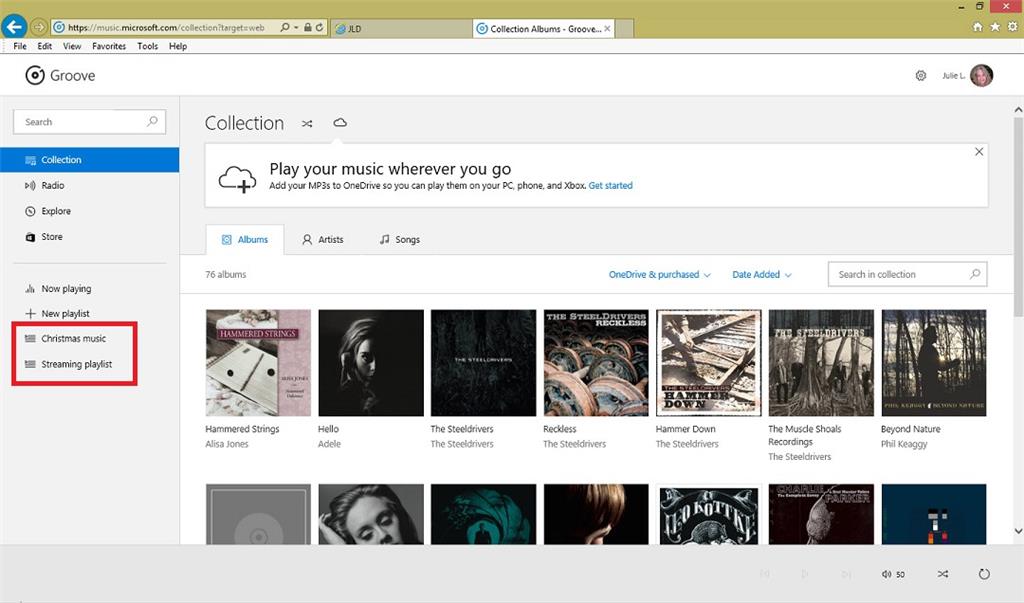
Task: Shuffle the collection via header shuffle icon
Action: pyautogui.click(x=307, y=123)
